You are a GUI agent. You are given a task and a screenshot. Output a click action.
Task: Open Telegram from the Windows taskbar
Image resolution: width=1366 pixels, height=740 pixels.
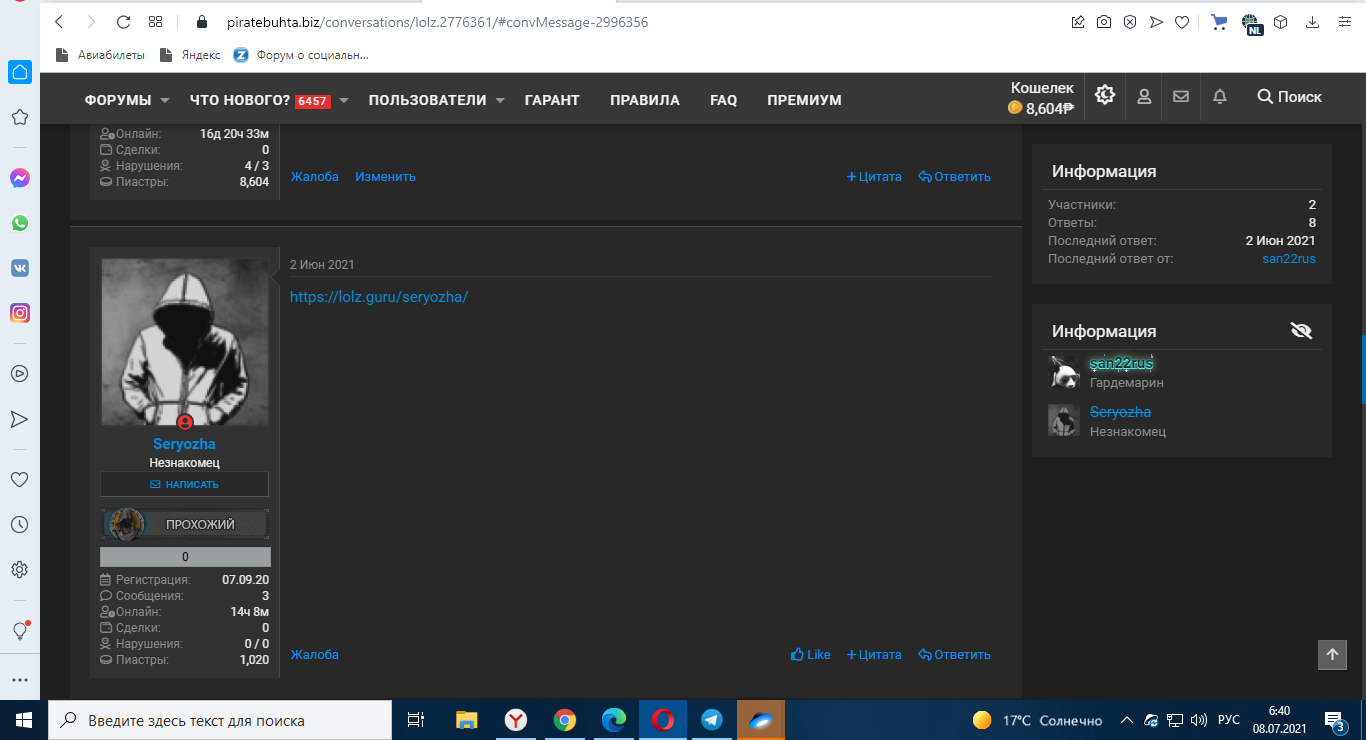pyautogui.click(x=712, y=720)
